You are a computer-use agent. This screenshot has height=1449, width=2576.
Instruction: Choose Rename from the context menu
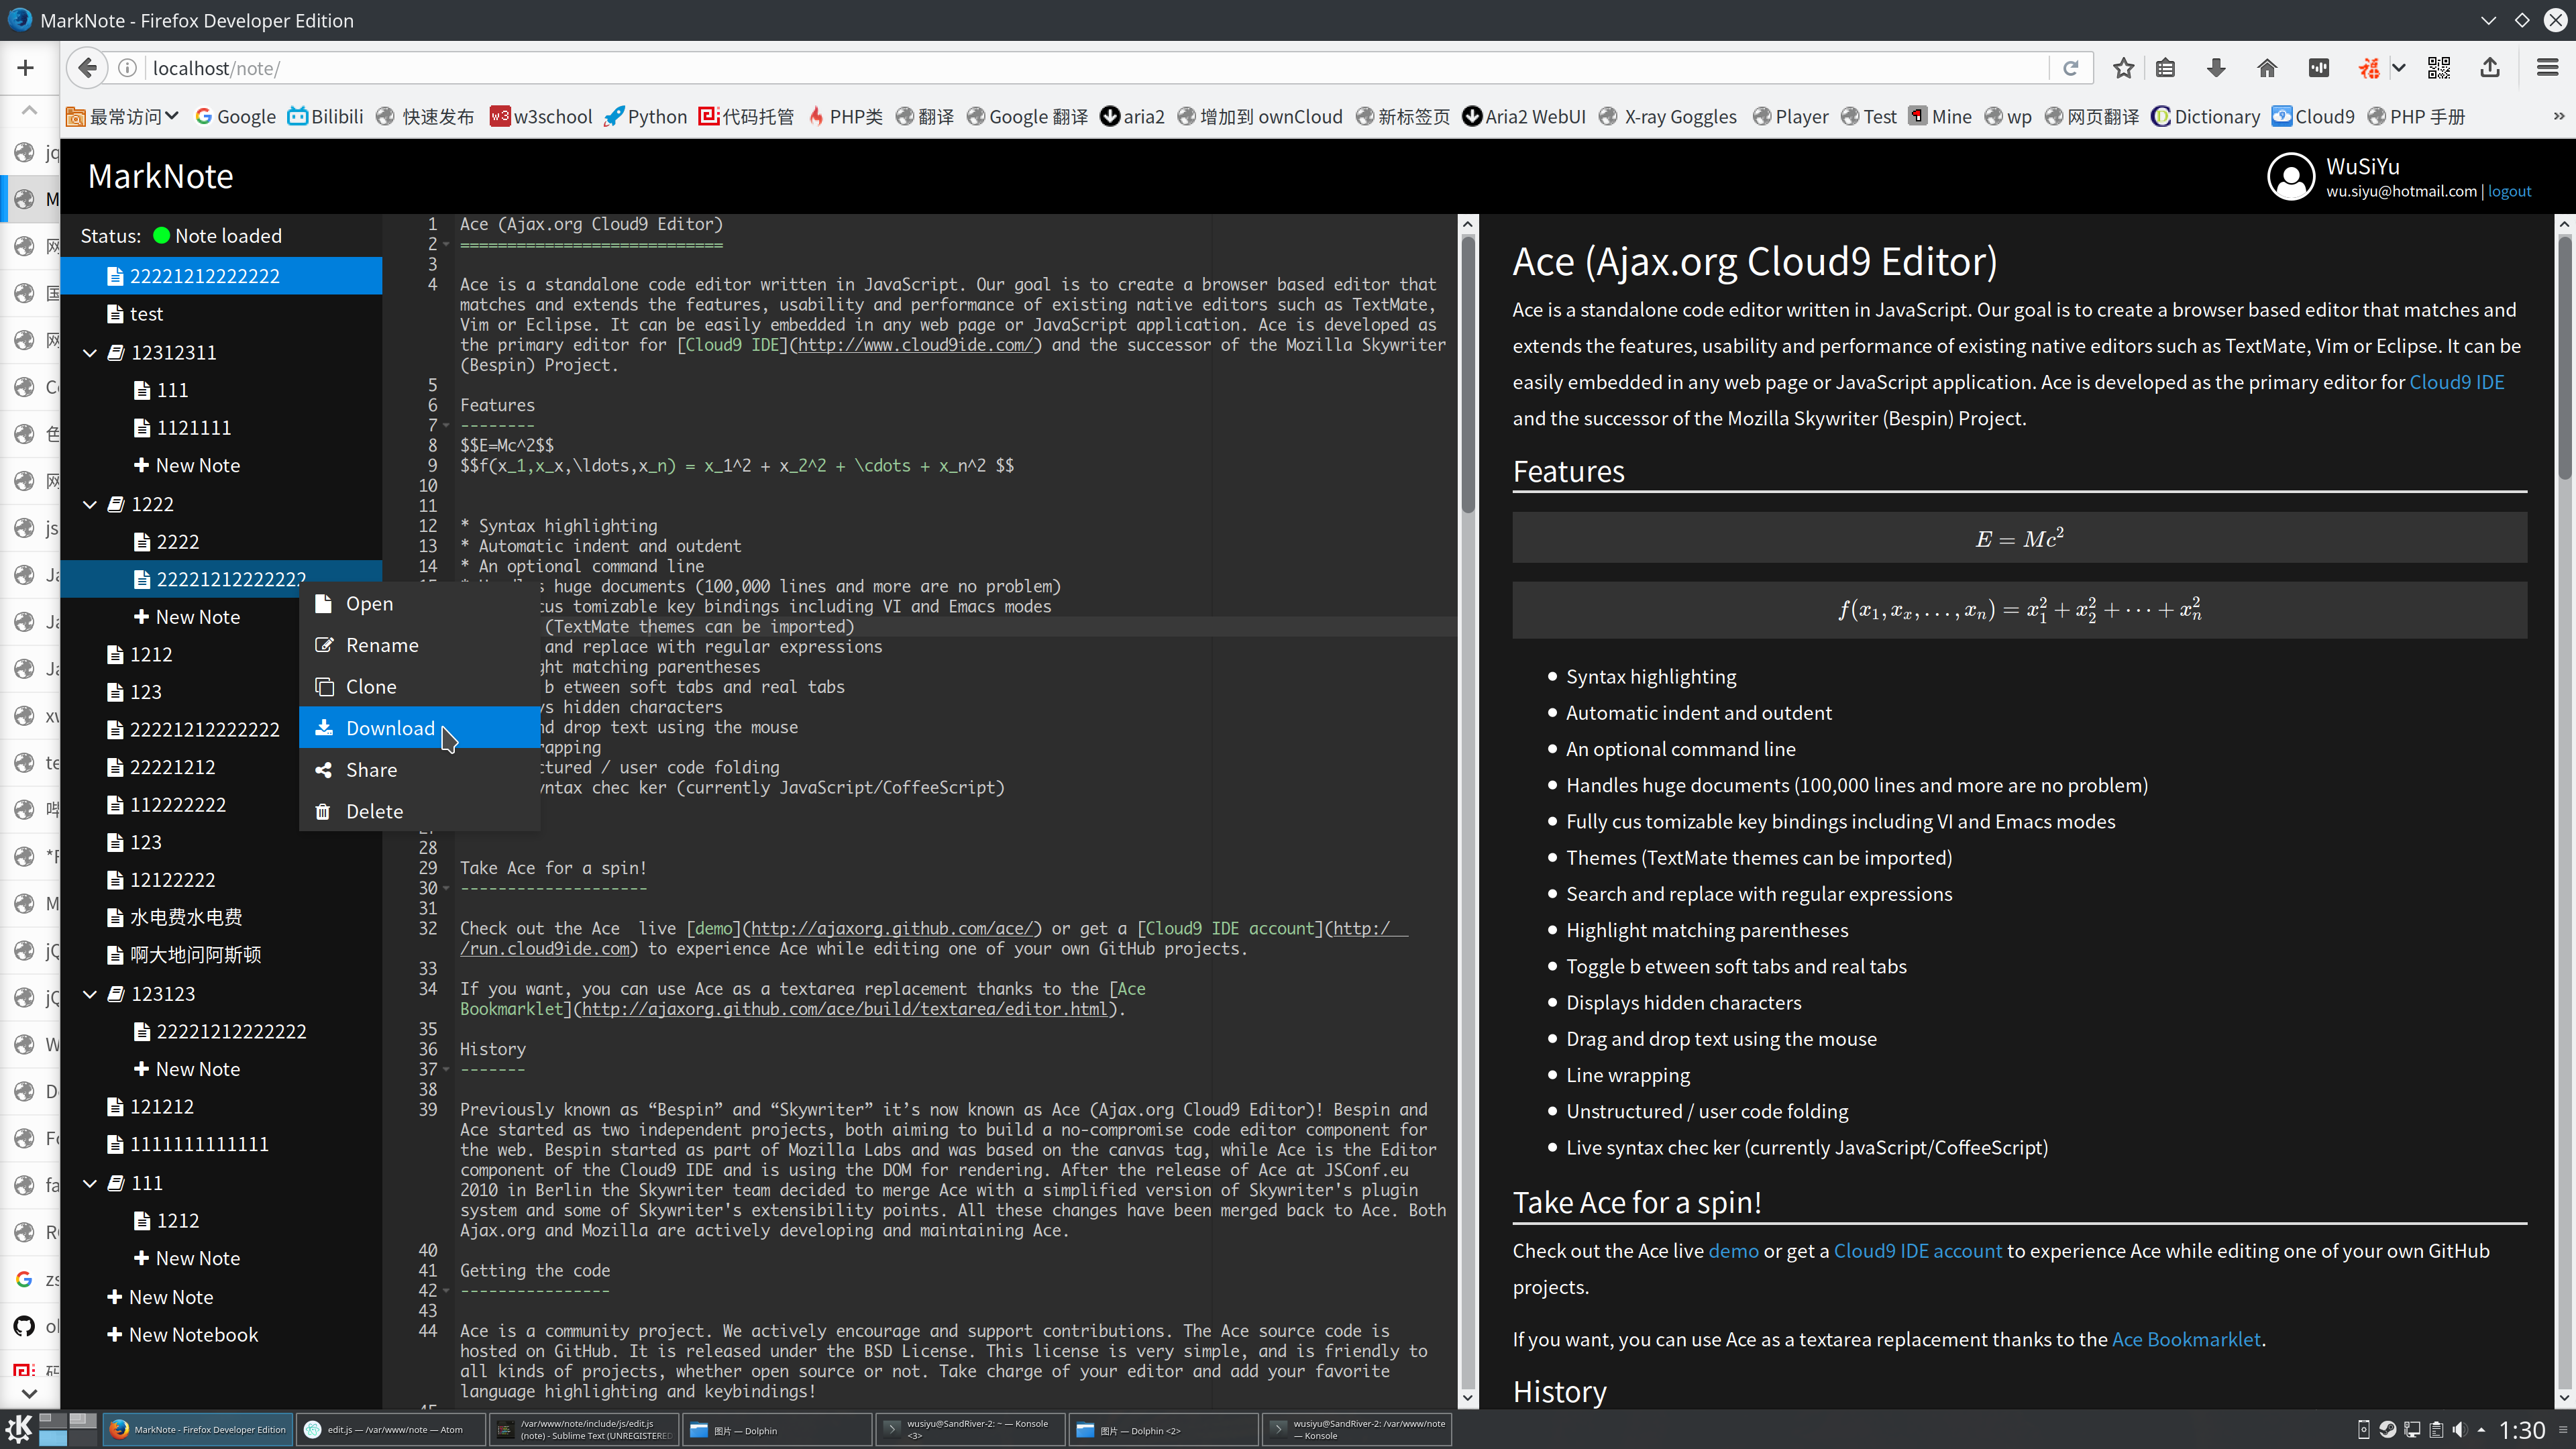click(419, 645)
